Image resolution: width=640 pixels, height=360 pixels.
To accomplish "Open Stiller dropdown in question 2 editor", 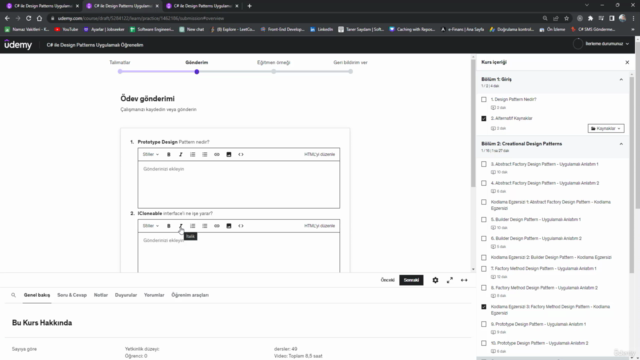I will (151, 226).
